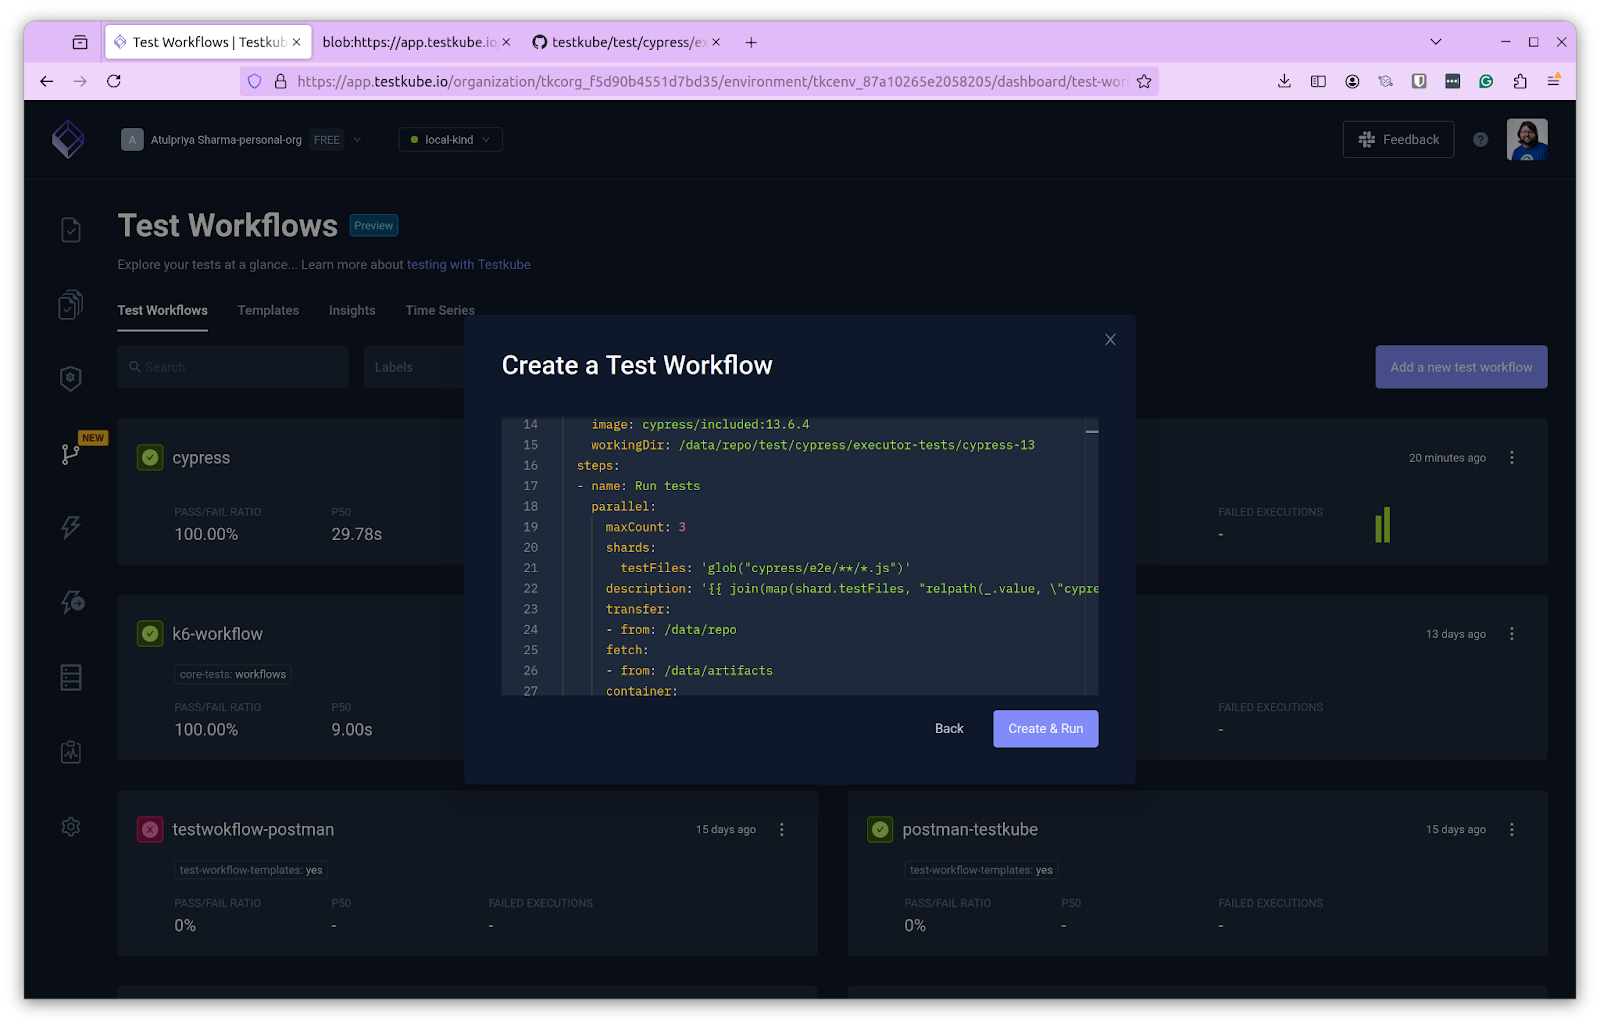Click Add a new test workflow button

pyautogui.click(x=1461, y=367)
